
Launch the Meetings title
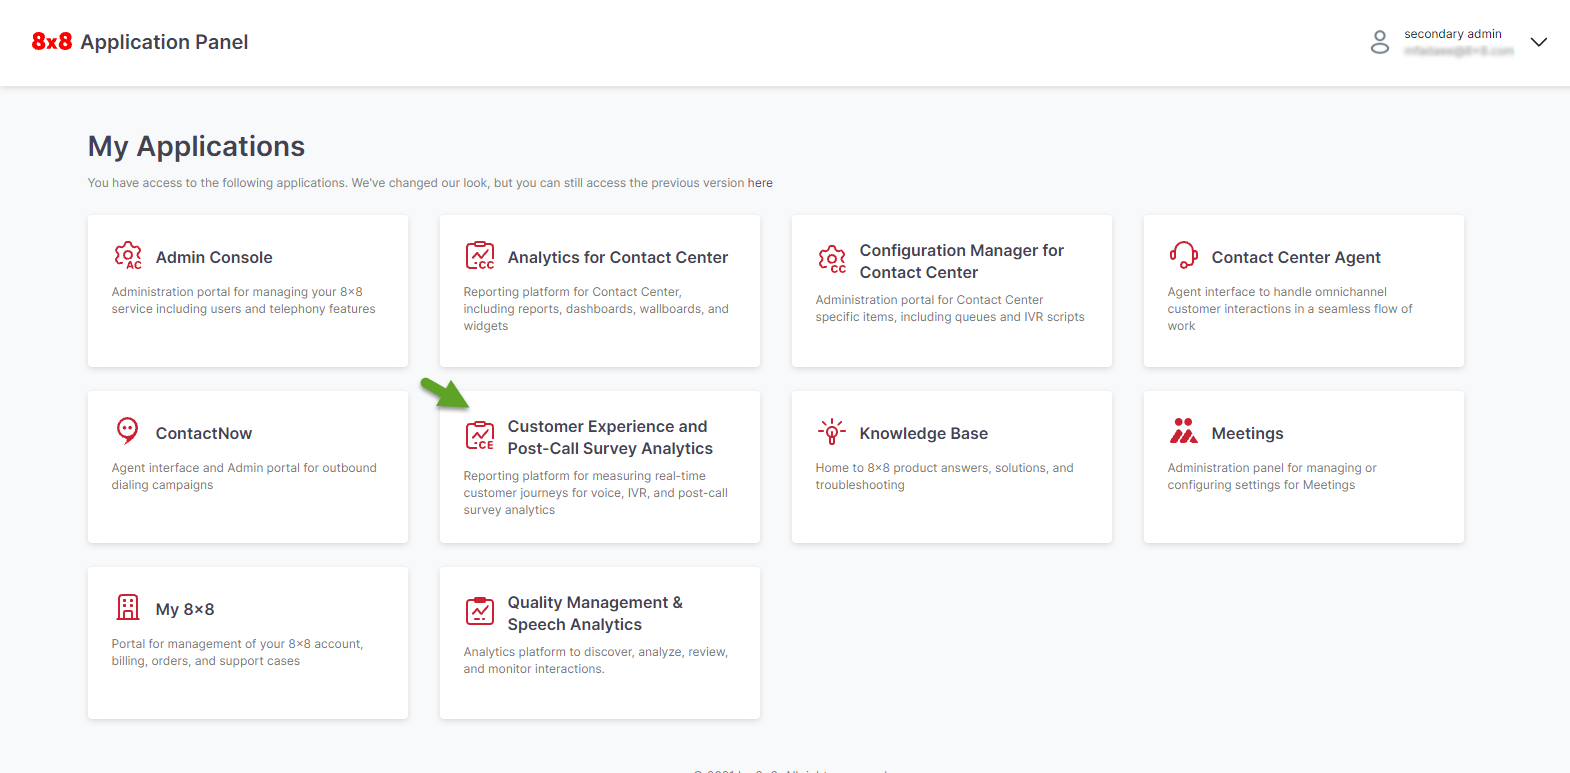1247,433
